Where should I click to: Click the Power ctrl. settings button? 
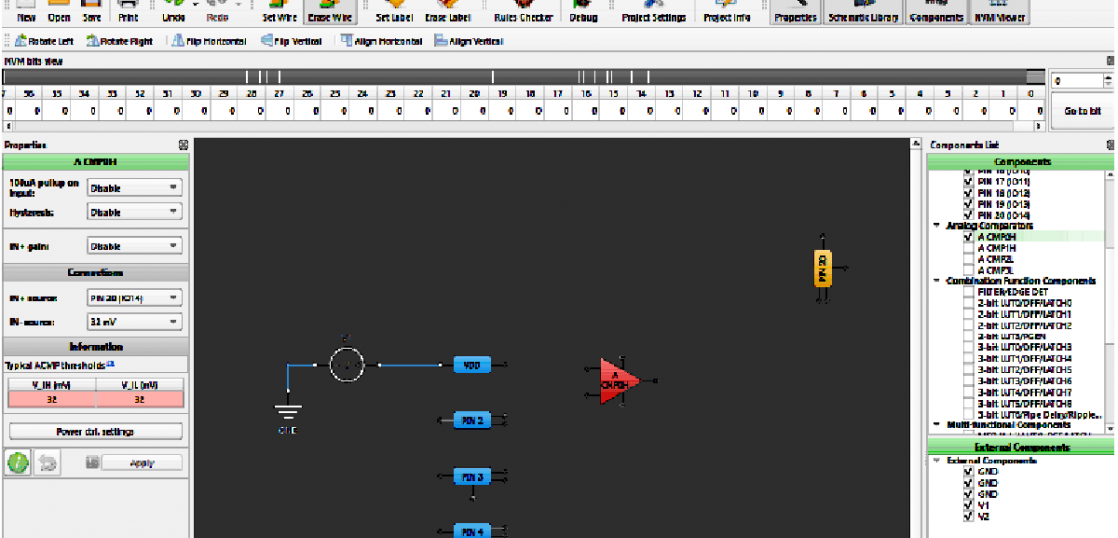click(x=96, y=432)
